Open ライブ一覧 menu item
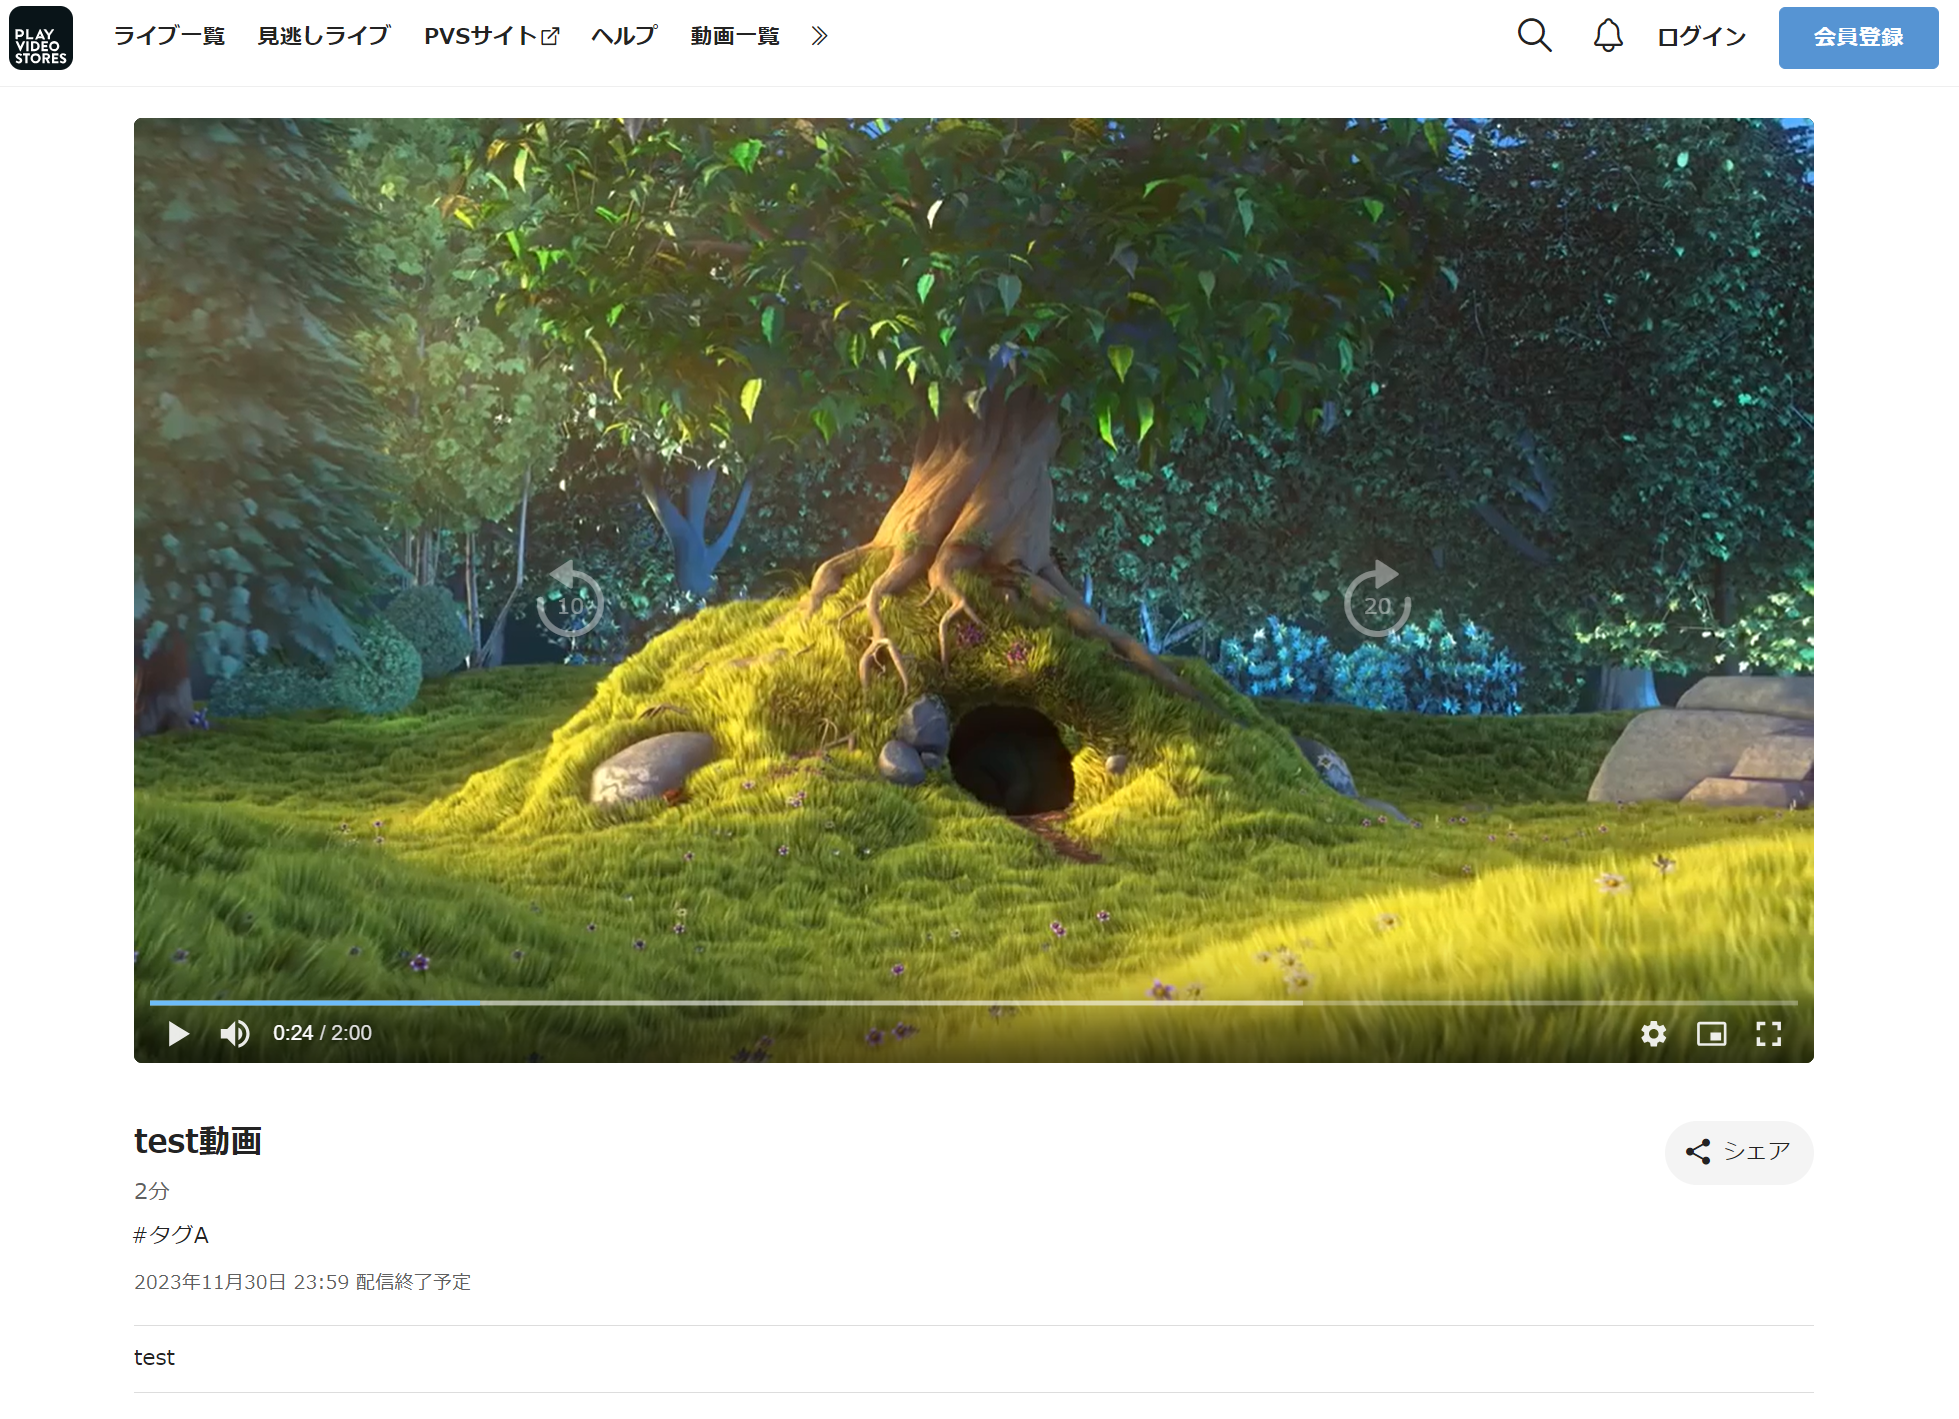 [169, 36]
